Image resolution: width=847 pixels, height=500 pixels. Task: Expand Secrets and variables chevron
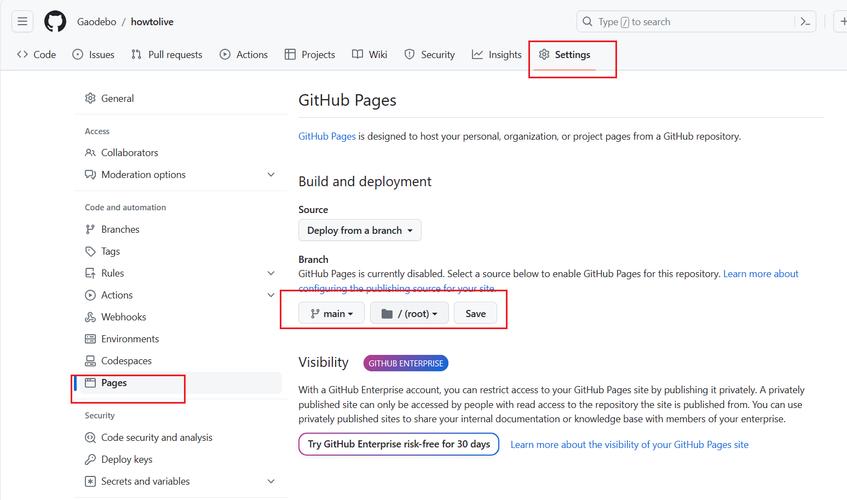click(271, 481)
